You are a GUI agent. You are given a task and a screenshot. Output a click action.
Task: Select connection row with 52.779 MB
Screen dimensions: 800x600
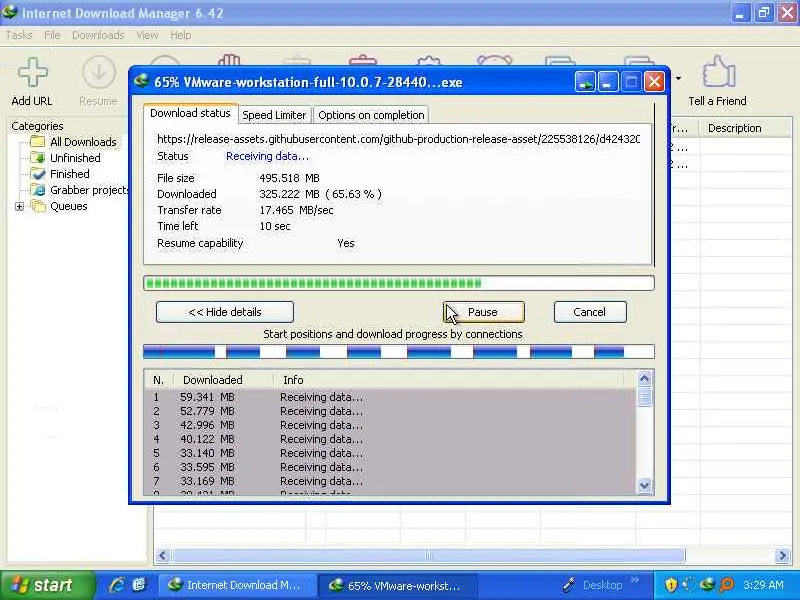390,411
